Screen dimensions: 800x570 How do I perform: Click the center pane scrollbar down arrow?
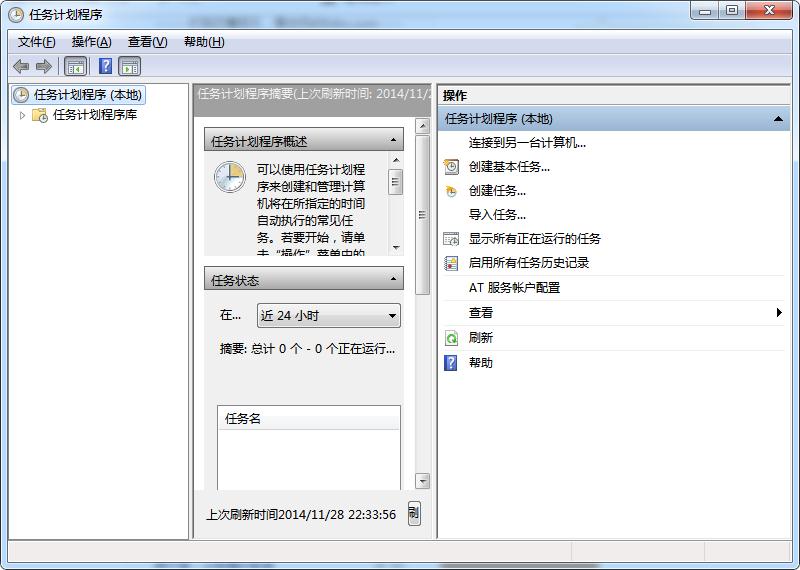422,481
